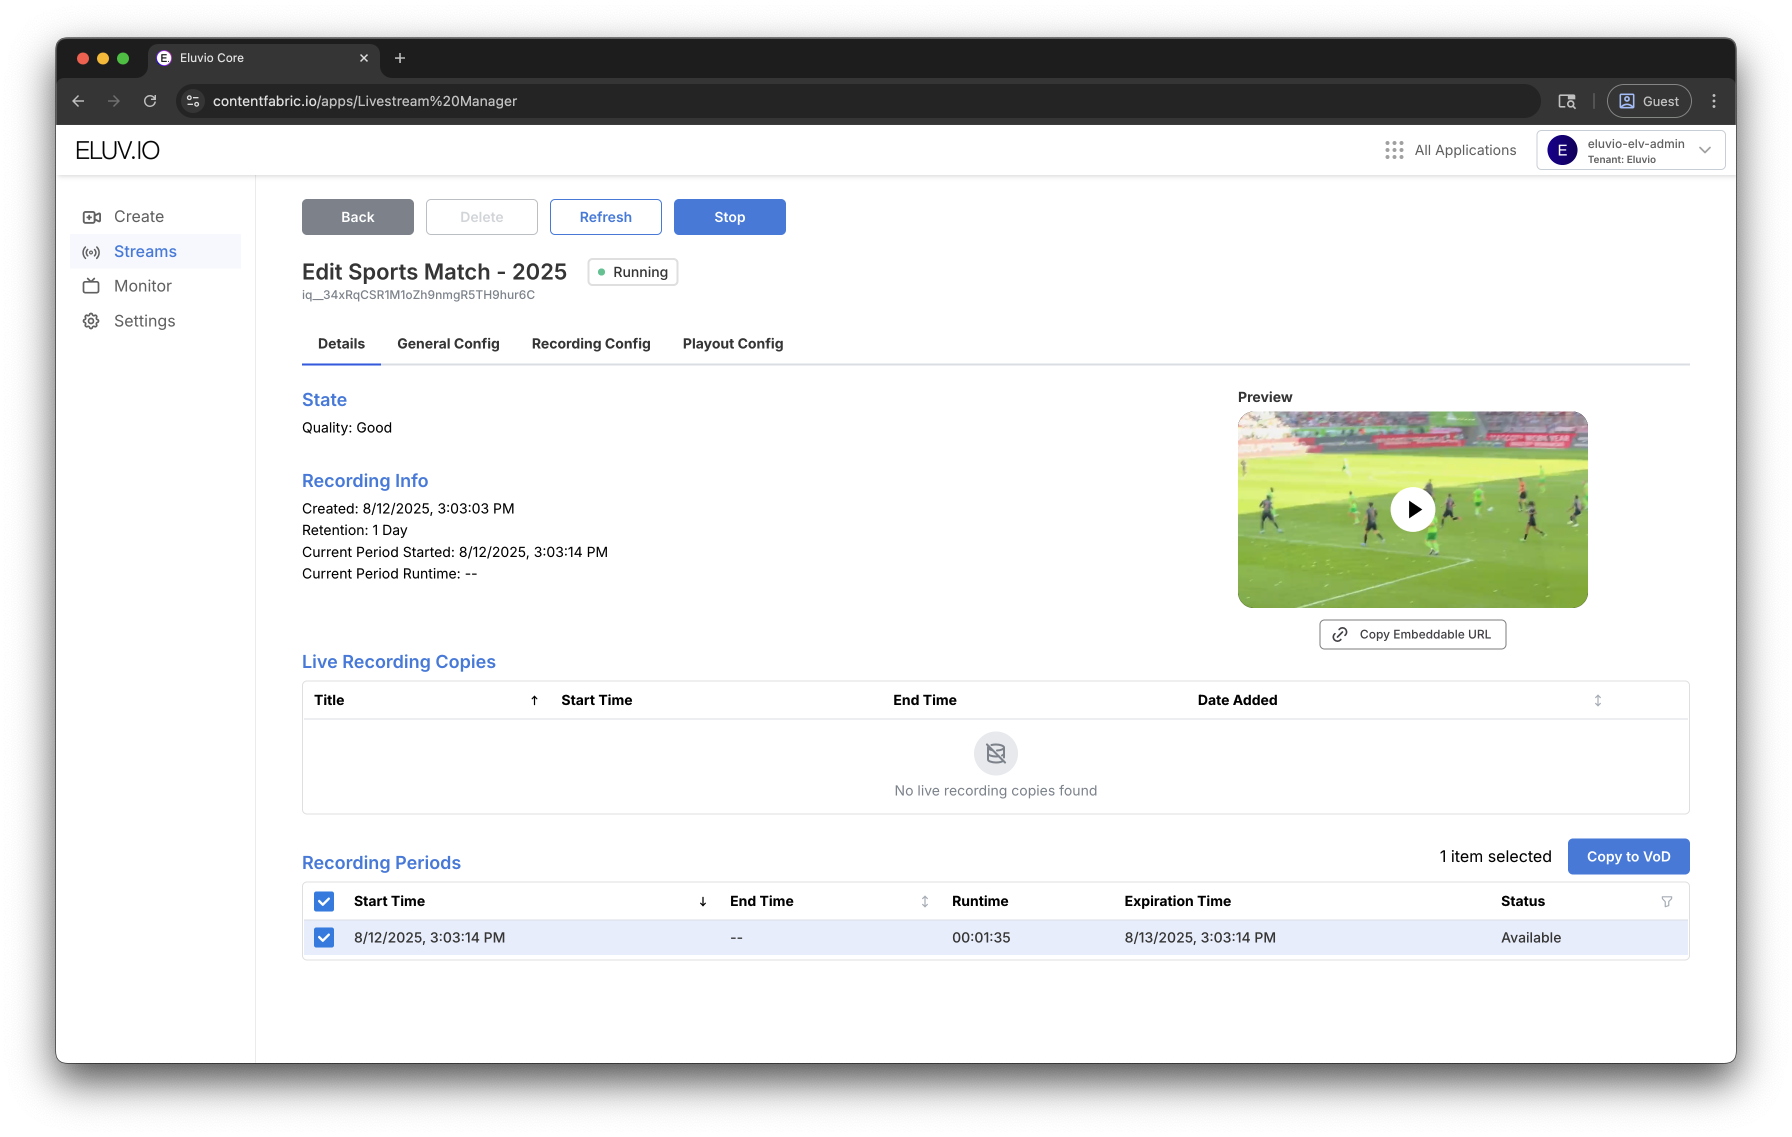Open the All Applications grid icon
The image size is (1792, 1137).
point(1394,150)
